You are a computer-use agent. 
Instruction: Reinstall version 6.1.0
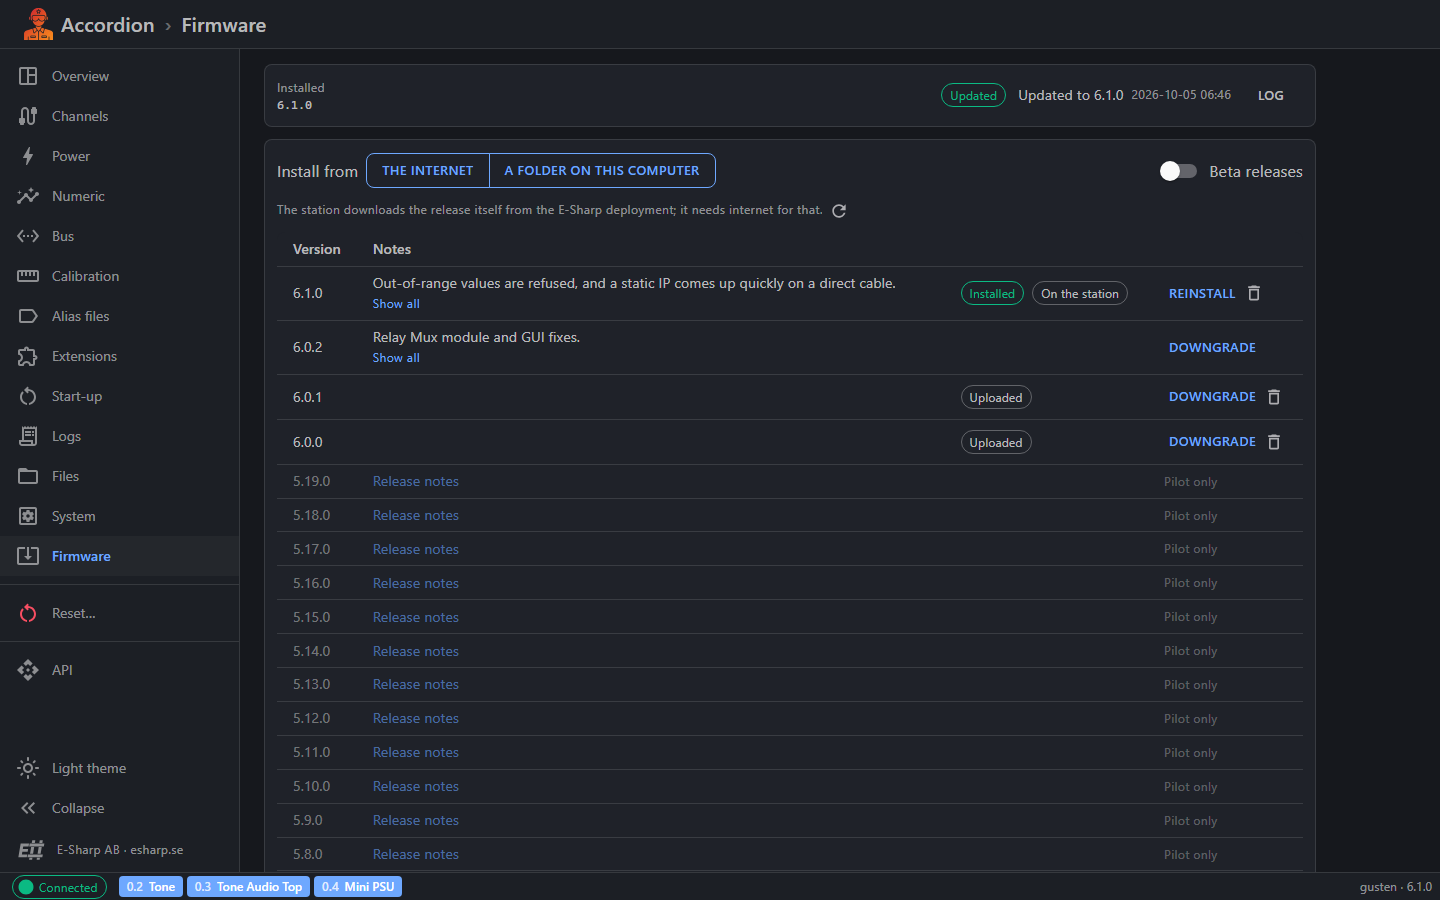coord(1202,294)
